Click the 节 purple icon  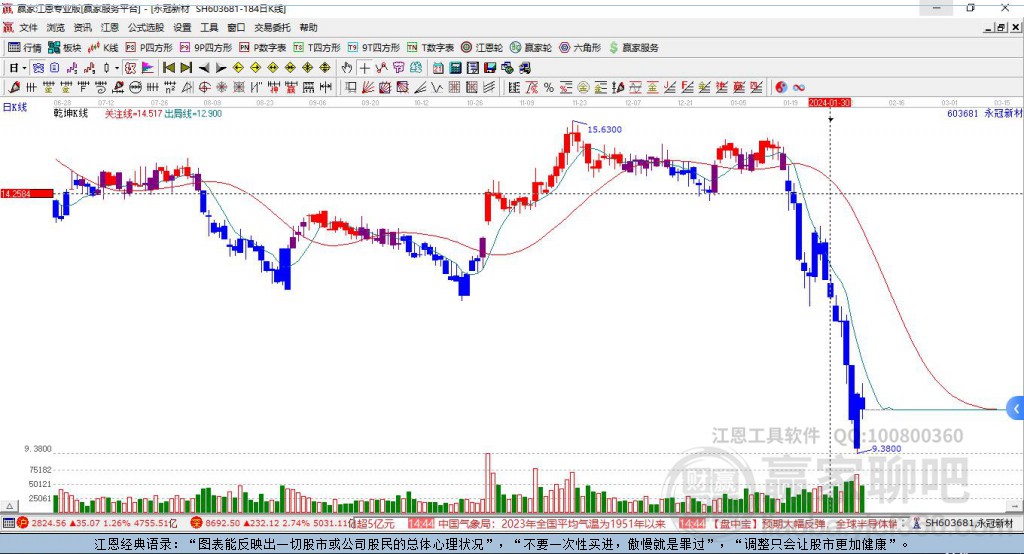[x=398, y=68]
